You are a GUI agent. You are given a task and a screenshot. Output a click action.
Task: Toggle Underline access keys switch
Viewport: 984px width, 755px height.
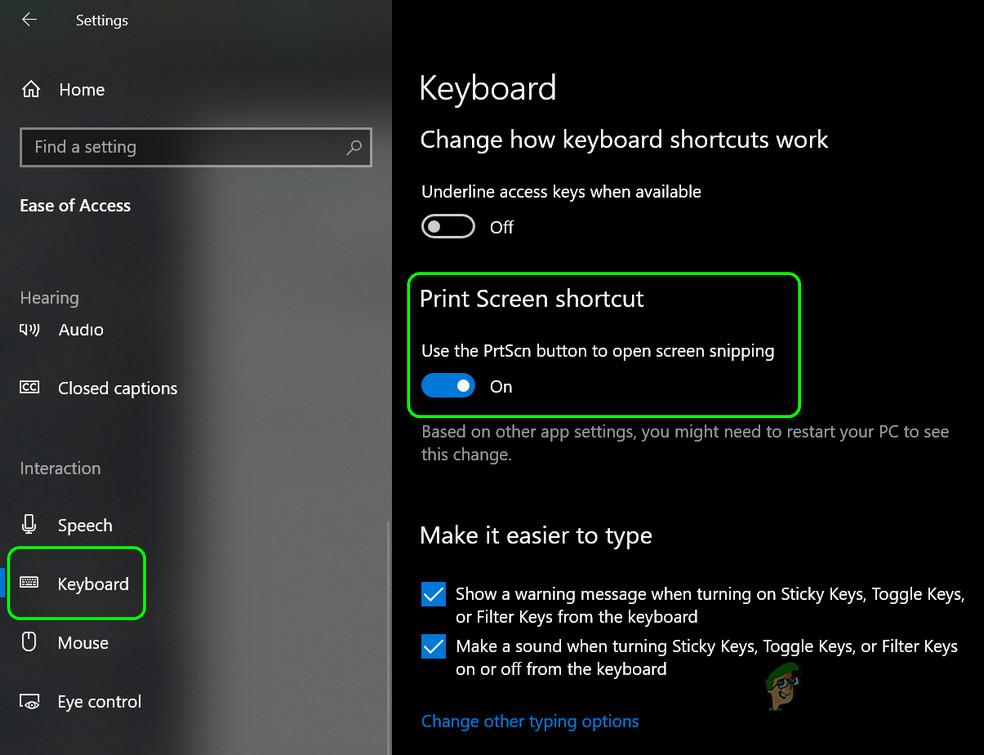[448, 227]
